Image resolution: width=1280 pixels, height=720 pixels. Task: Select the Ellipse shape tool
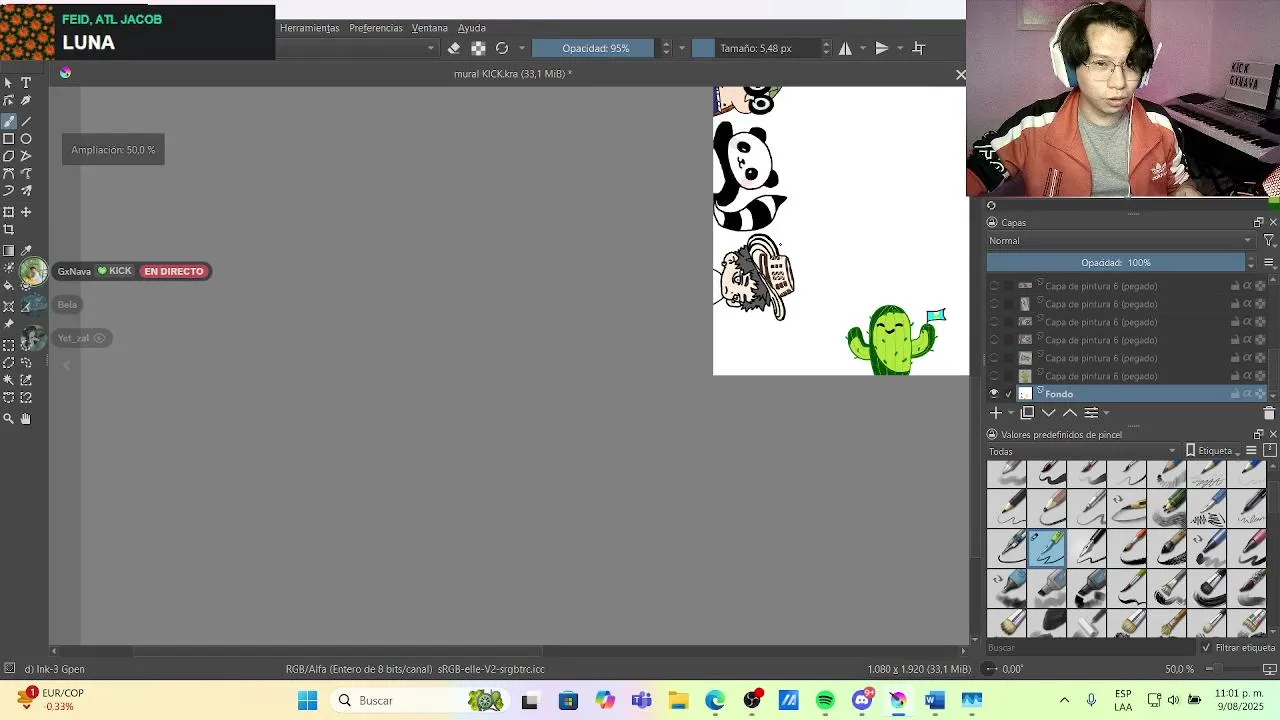[x=26, y=138]
